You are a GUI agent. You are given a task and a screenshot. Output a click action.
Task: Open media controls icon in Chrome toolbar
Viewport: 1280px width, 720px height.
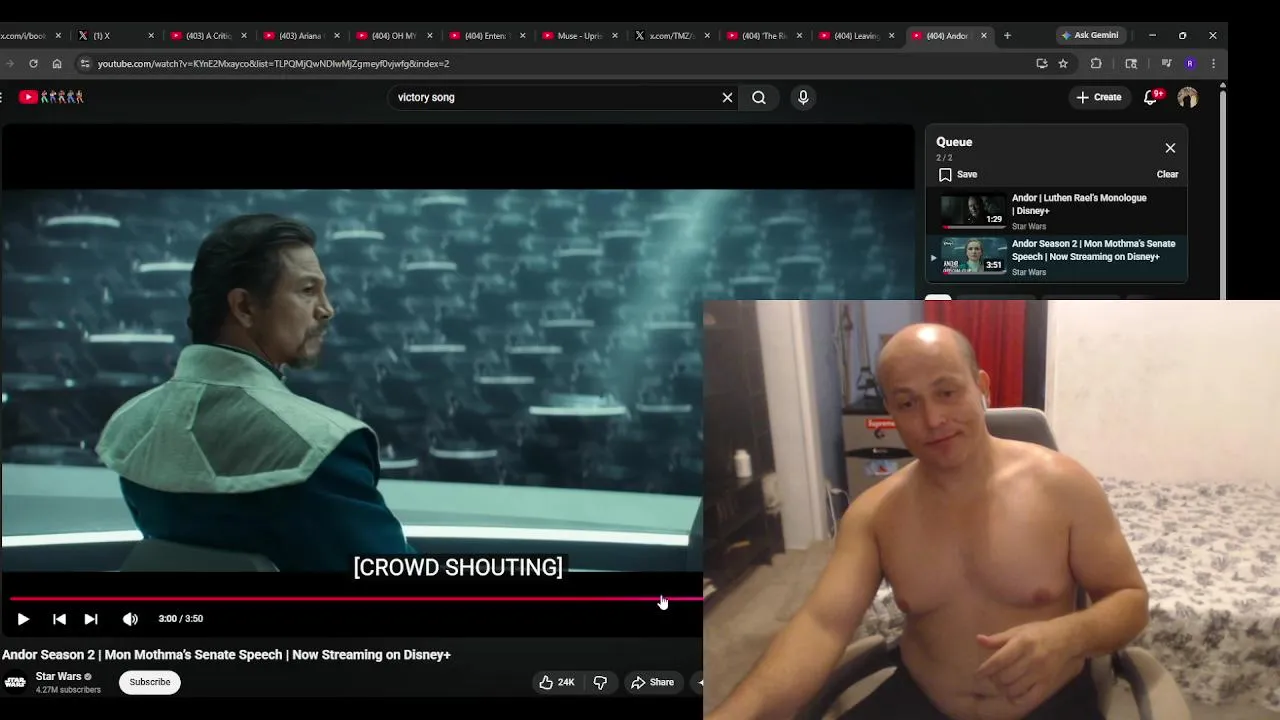pos(1166,63)
